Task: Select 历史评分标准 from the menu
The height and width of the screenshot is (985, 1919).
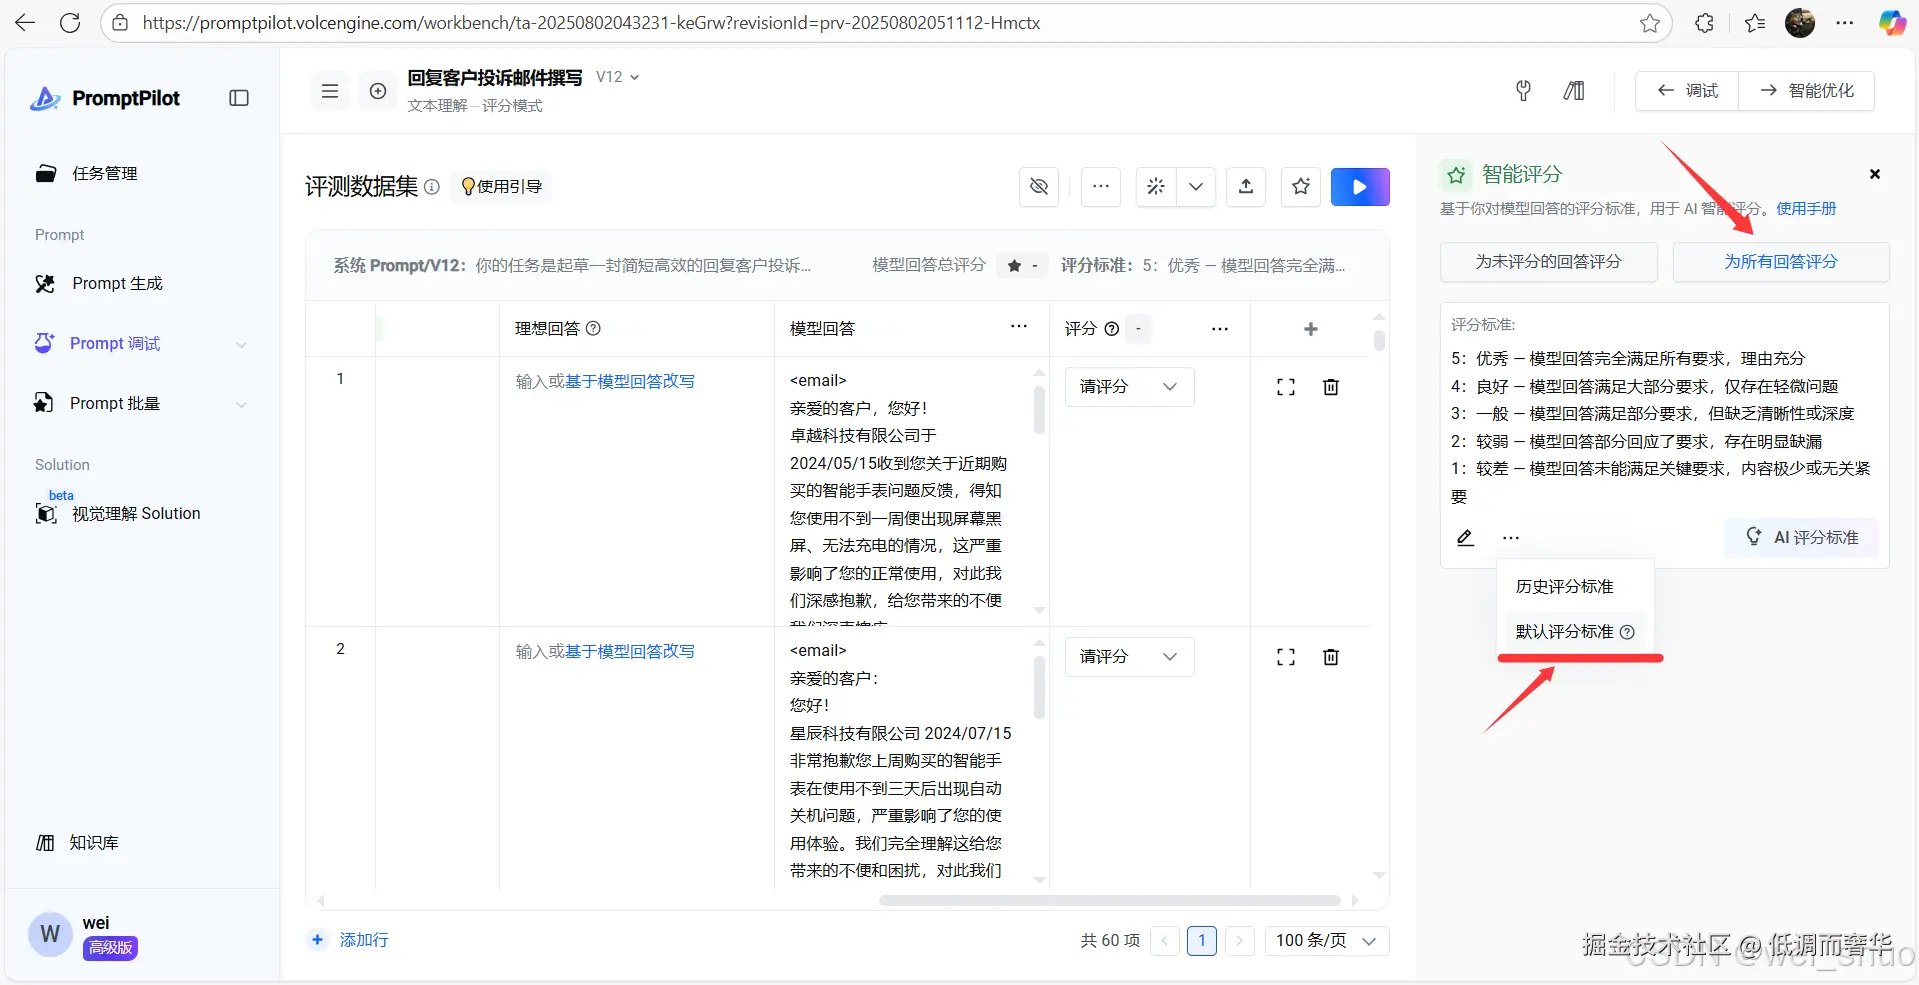Action: 1563,586
